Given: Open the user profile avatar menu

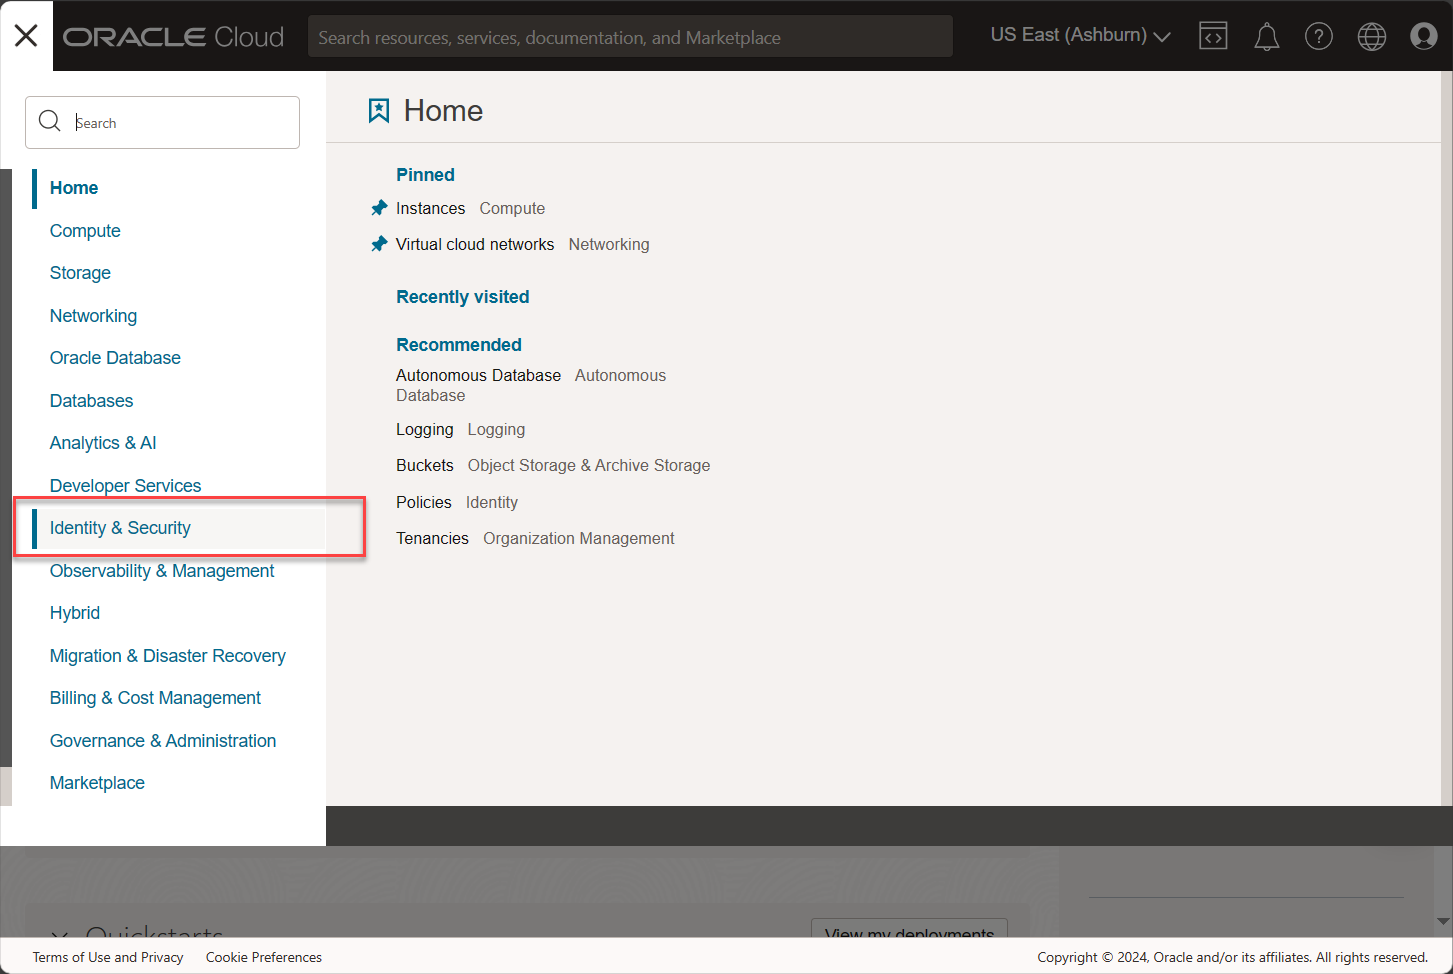Looking at the screenshot, I should pos(1423,36).
